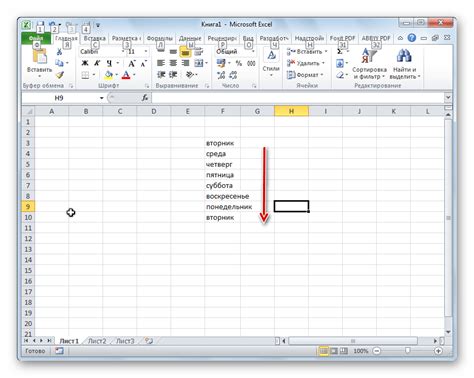The height and width of the screenshot is (378, 474).
Task: Toggle bold Ж formatting
Action: [x=85, y=63]
